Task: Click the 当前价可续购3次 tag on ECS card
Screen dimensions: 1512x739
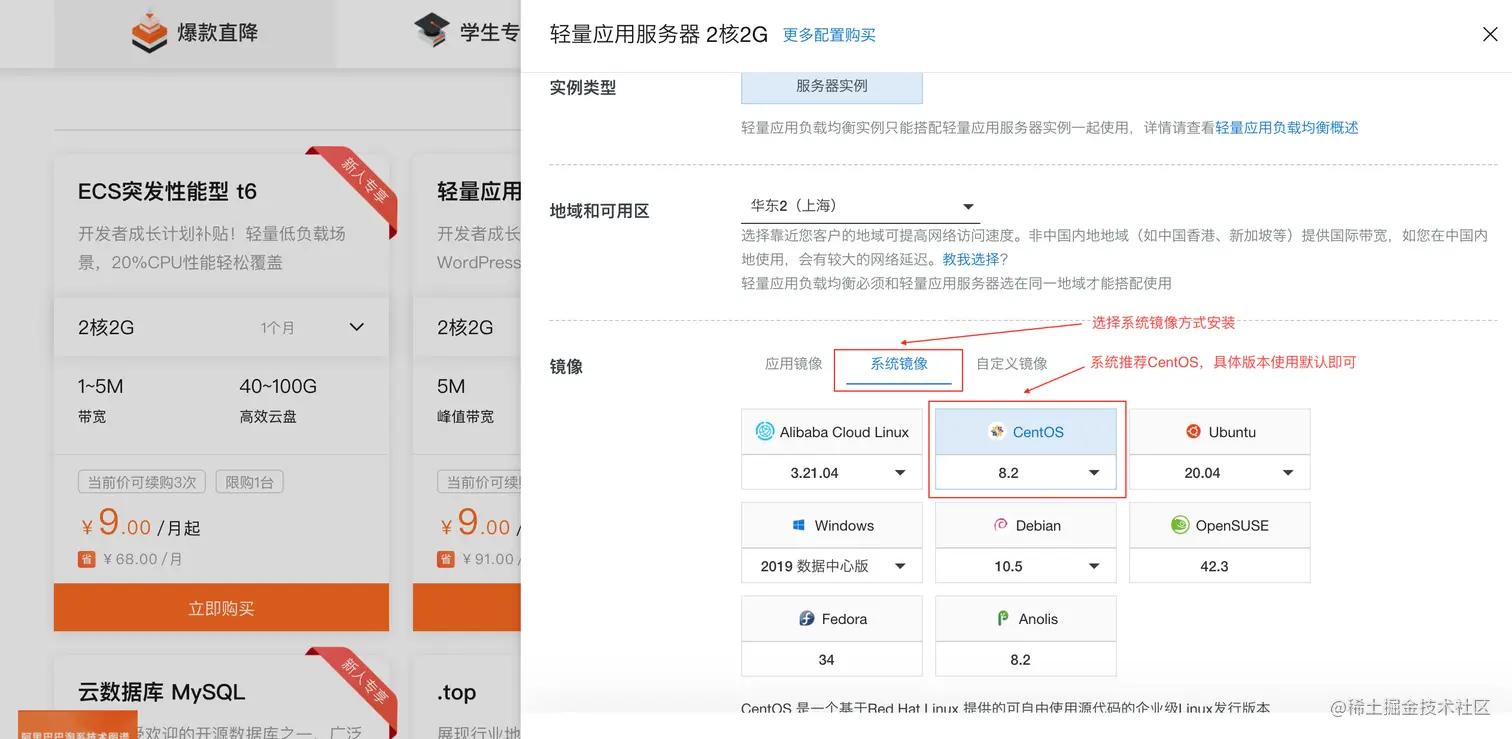Action: (142, 483)
